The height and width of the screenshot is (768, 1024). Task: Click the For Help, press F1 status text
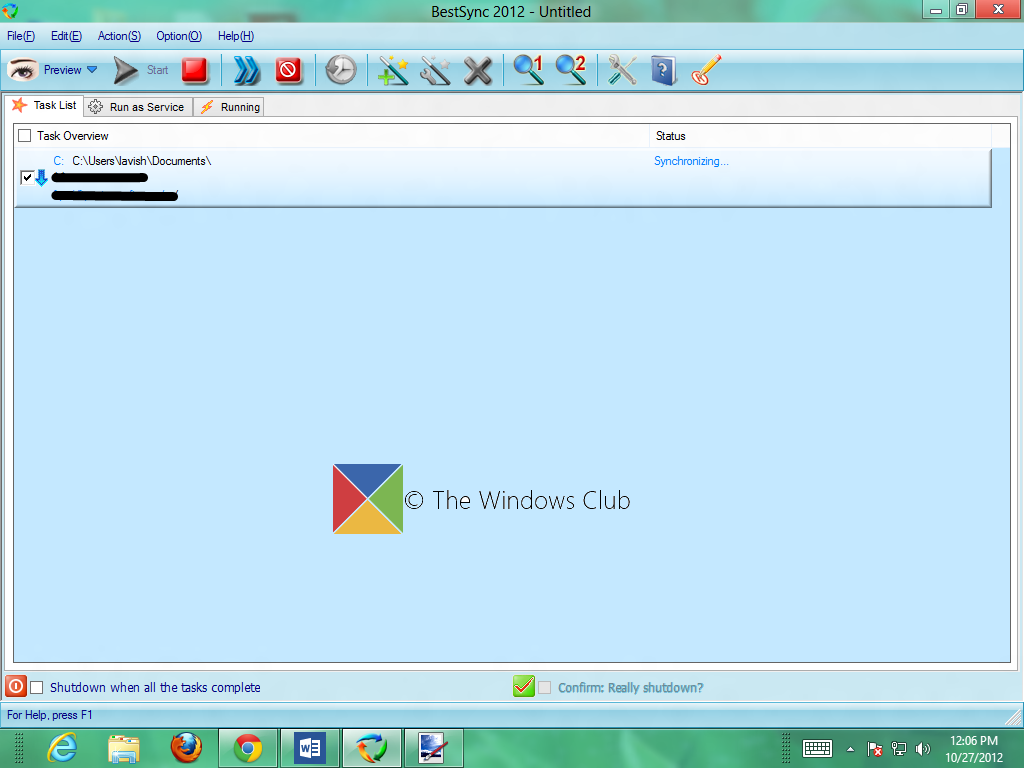(x=50, y=715)
